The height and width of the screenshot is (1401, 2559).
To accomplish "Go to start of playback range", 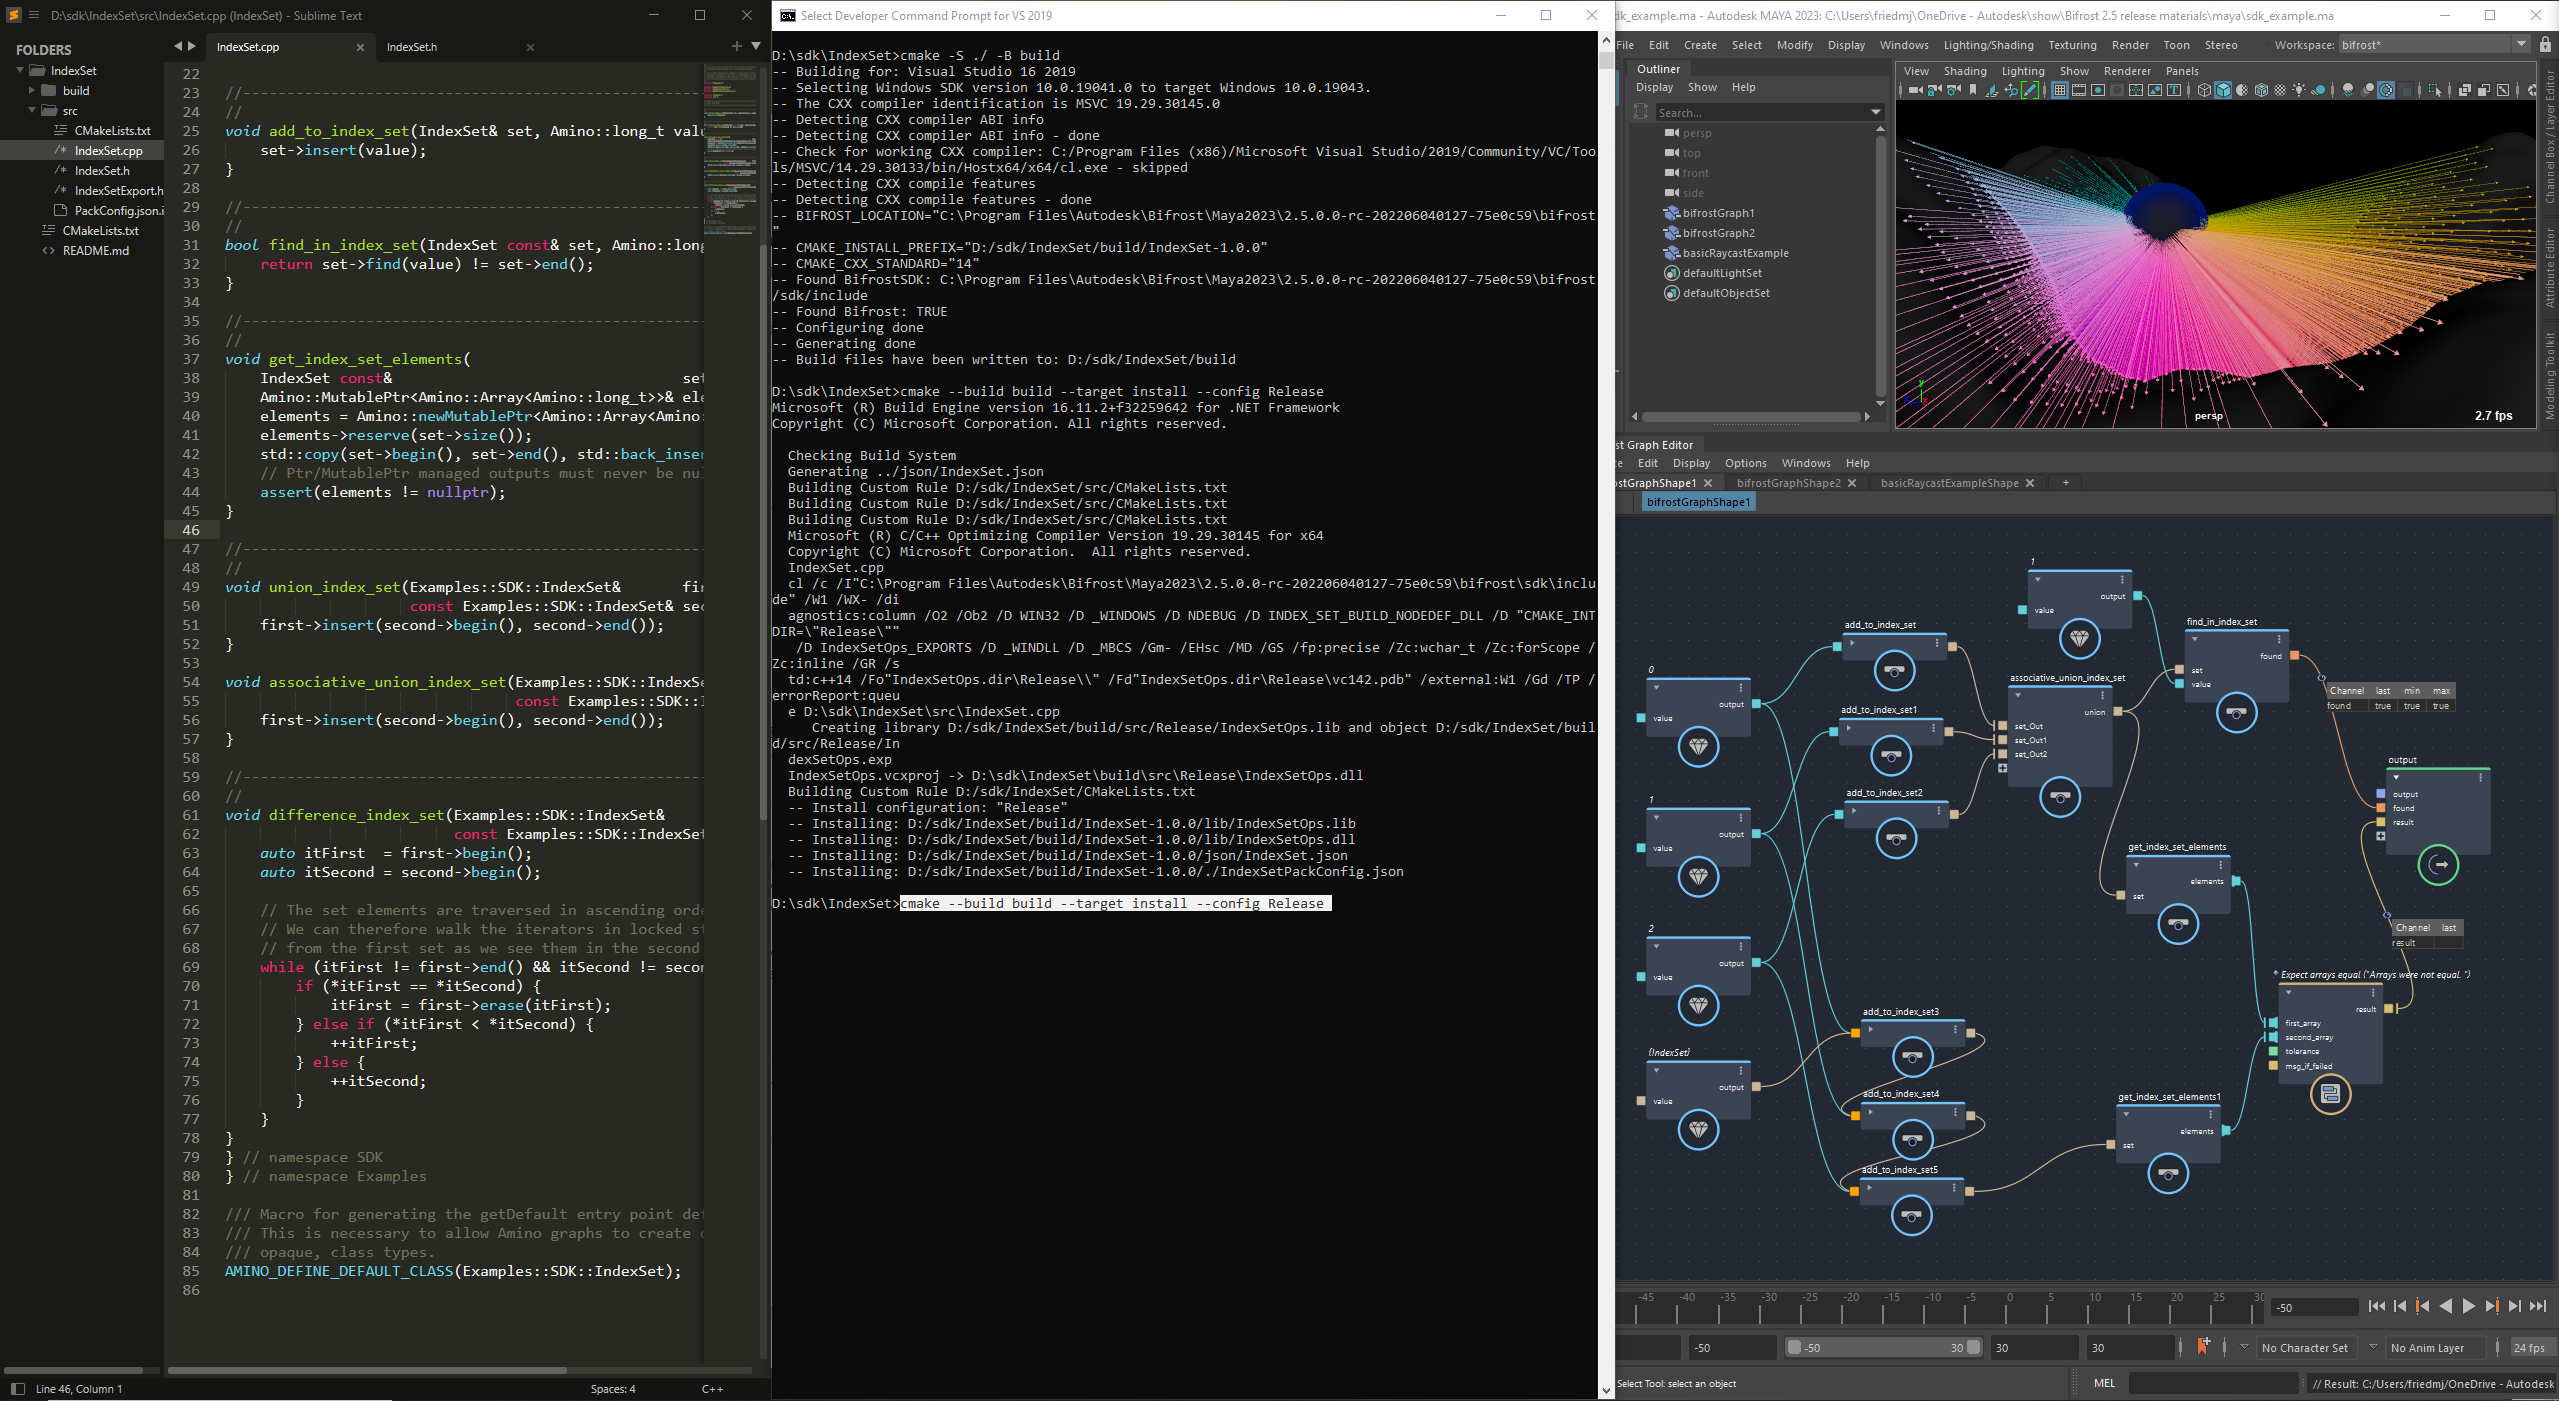I will click(x=2377, y=1306).
